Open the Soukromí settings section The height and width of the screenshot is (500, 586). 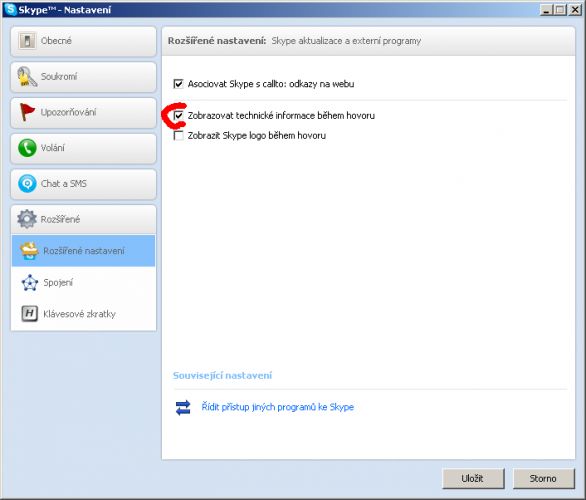(83, 77)
